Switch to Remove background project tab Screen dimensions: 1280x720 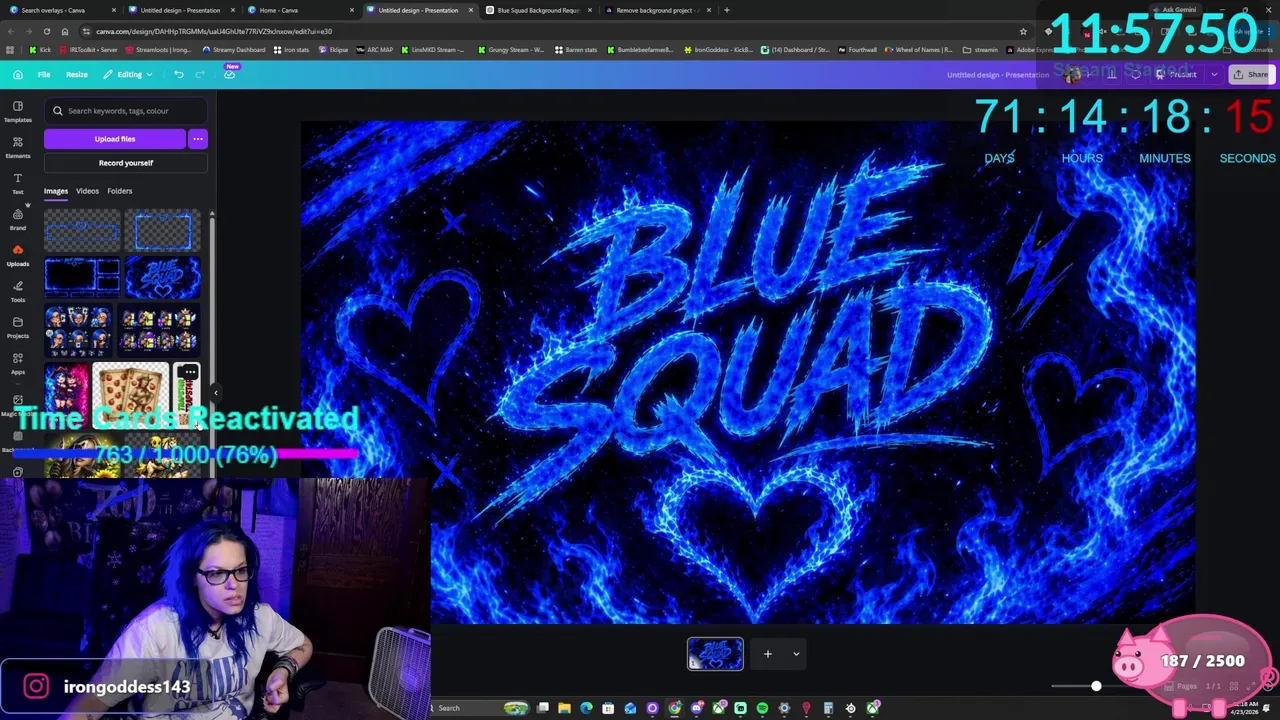[656, 10]
